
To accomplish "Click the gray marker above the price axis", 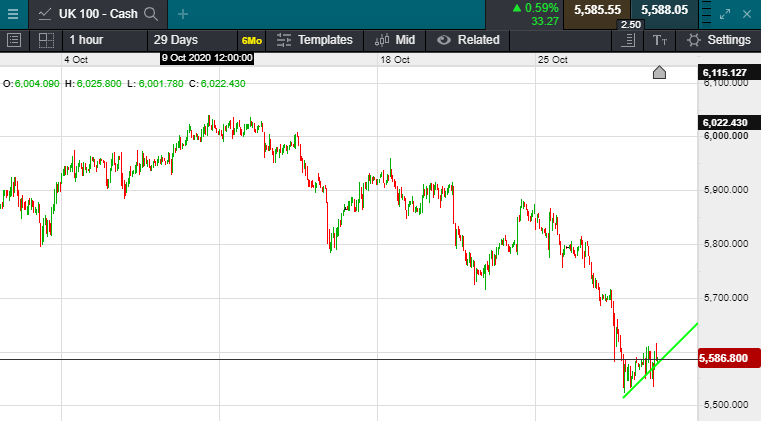I will (659, 72).
